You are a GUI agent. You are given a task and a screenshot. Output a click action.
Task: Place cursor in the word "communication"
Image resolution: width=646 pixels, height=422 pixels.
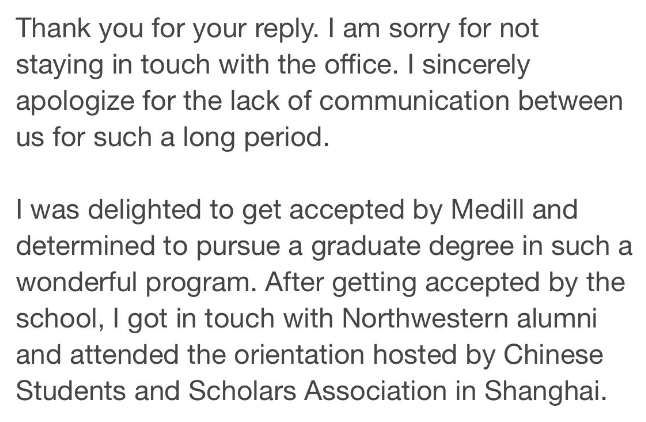tap(414, 101)
